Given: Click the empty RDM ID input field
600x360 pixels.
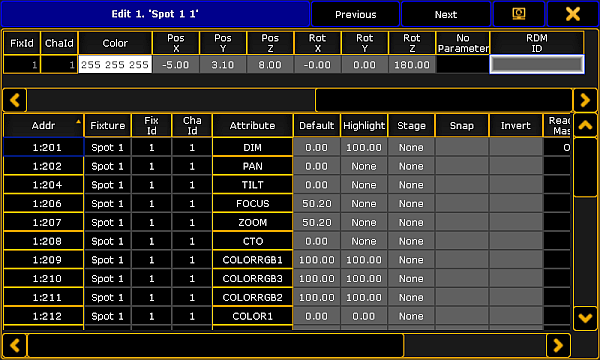Looking at the screenshot, I should click(537, 64).
